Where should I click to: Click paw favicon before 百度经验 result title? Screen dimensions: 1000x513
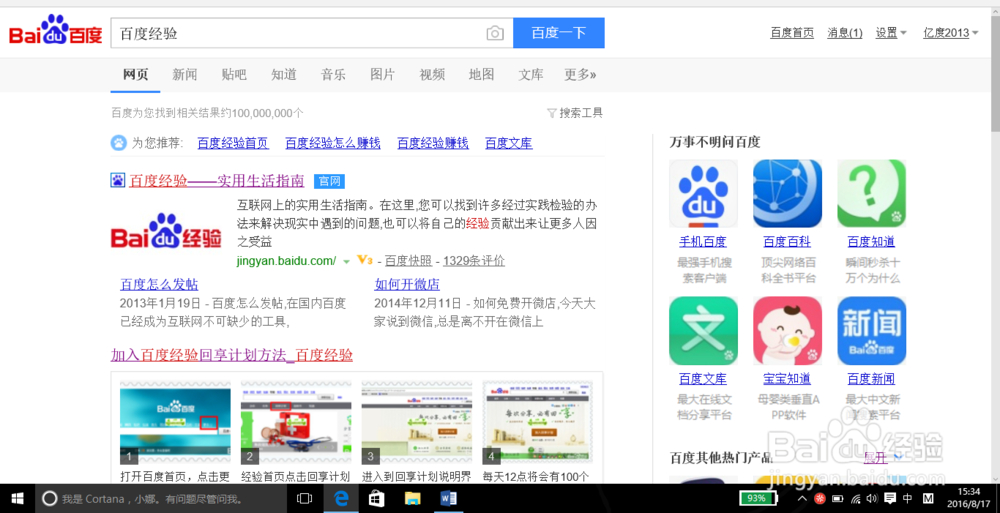click(117, 181)
